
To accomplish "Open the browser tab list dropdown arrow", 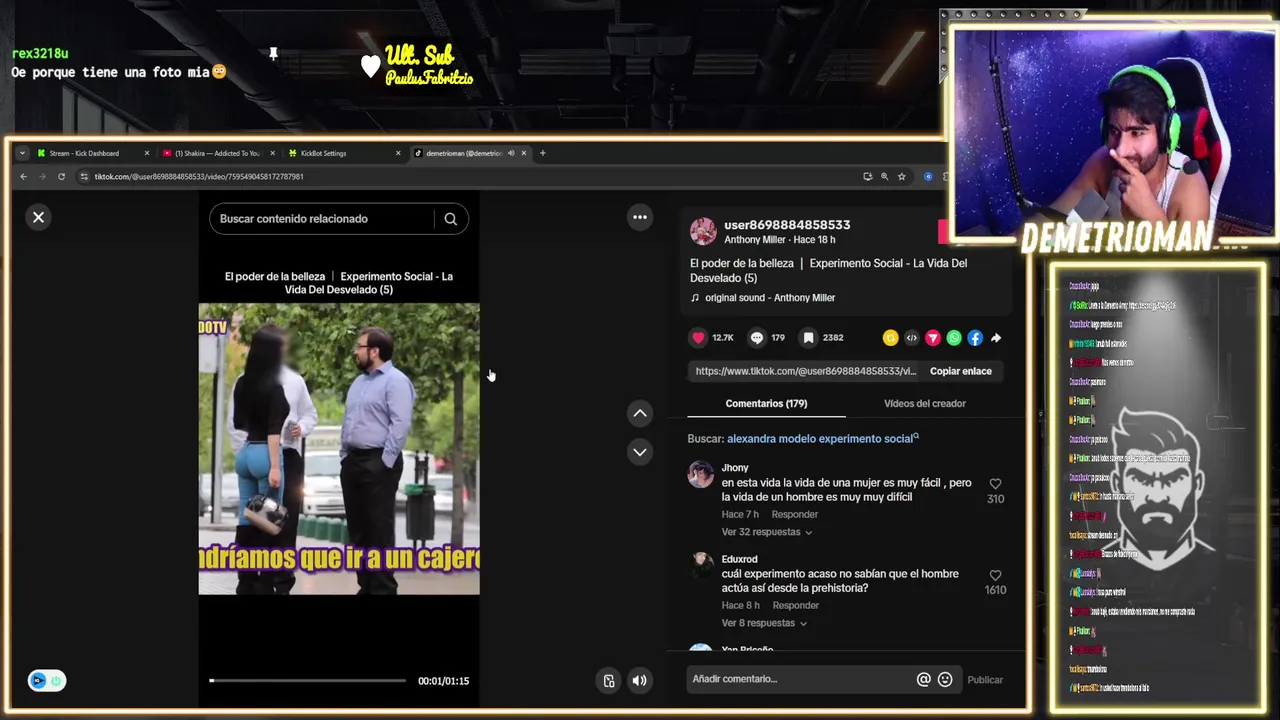I will tap(22, 153).
